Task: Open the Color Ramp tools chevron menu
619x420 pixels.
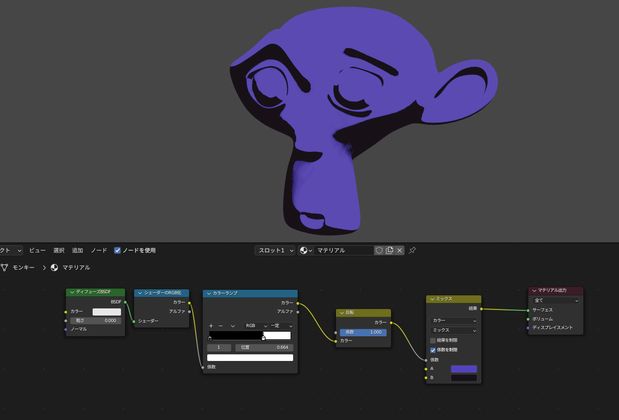Action: [233, 326]
